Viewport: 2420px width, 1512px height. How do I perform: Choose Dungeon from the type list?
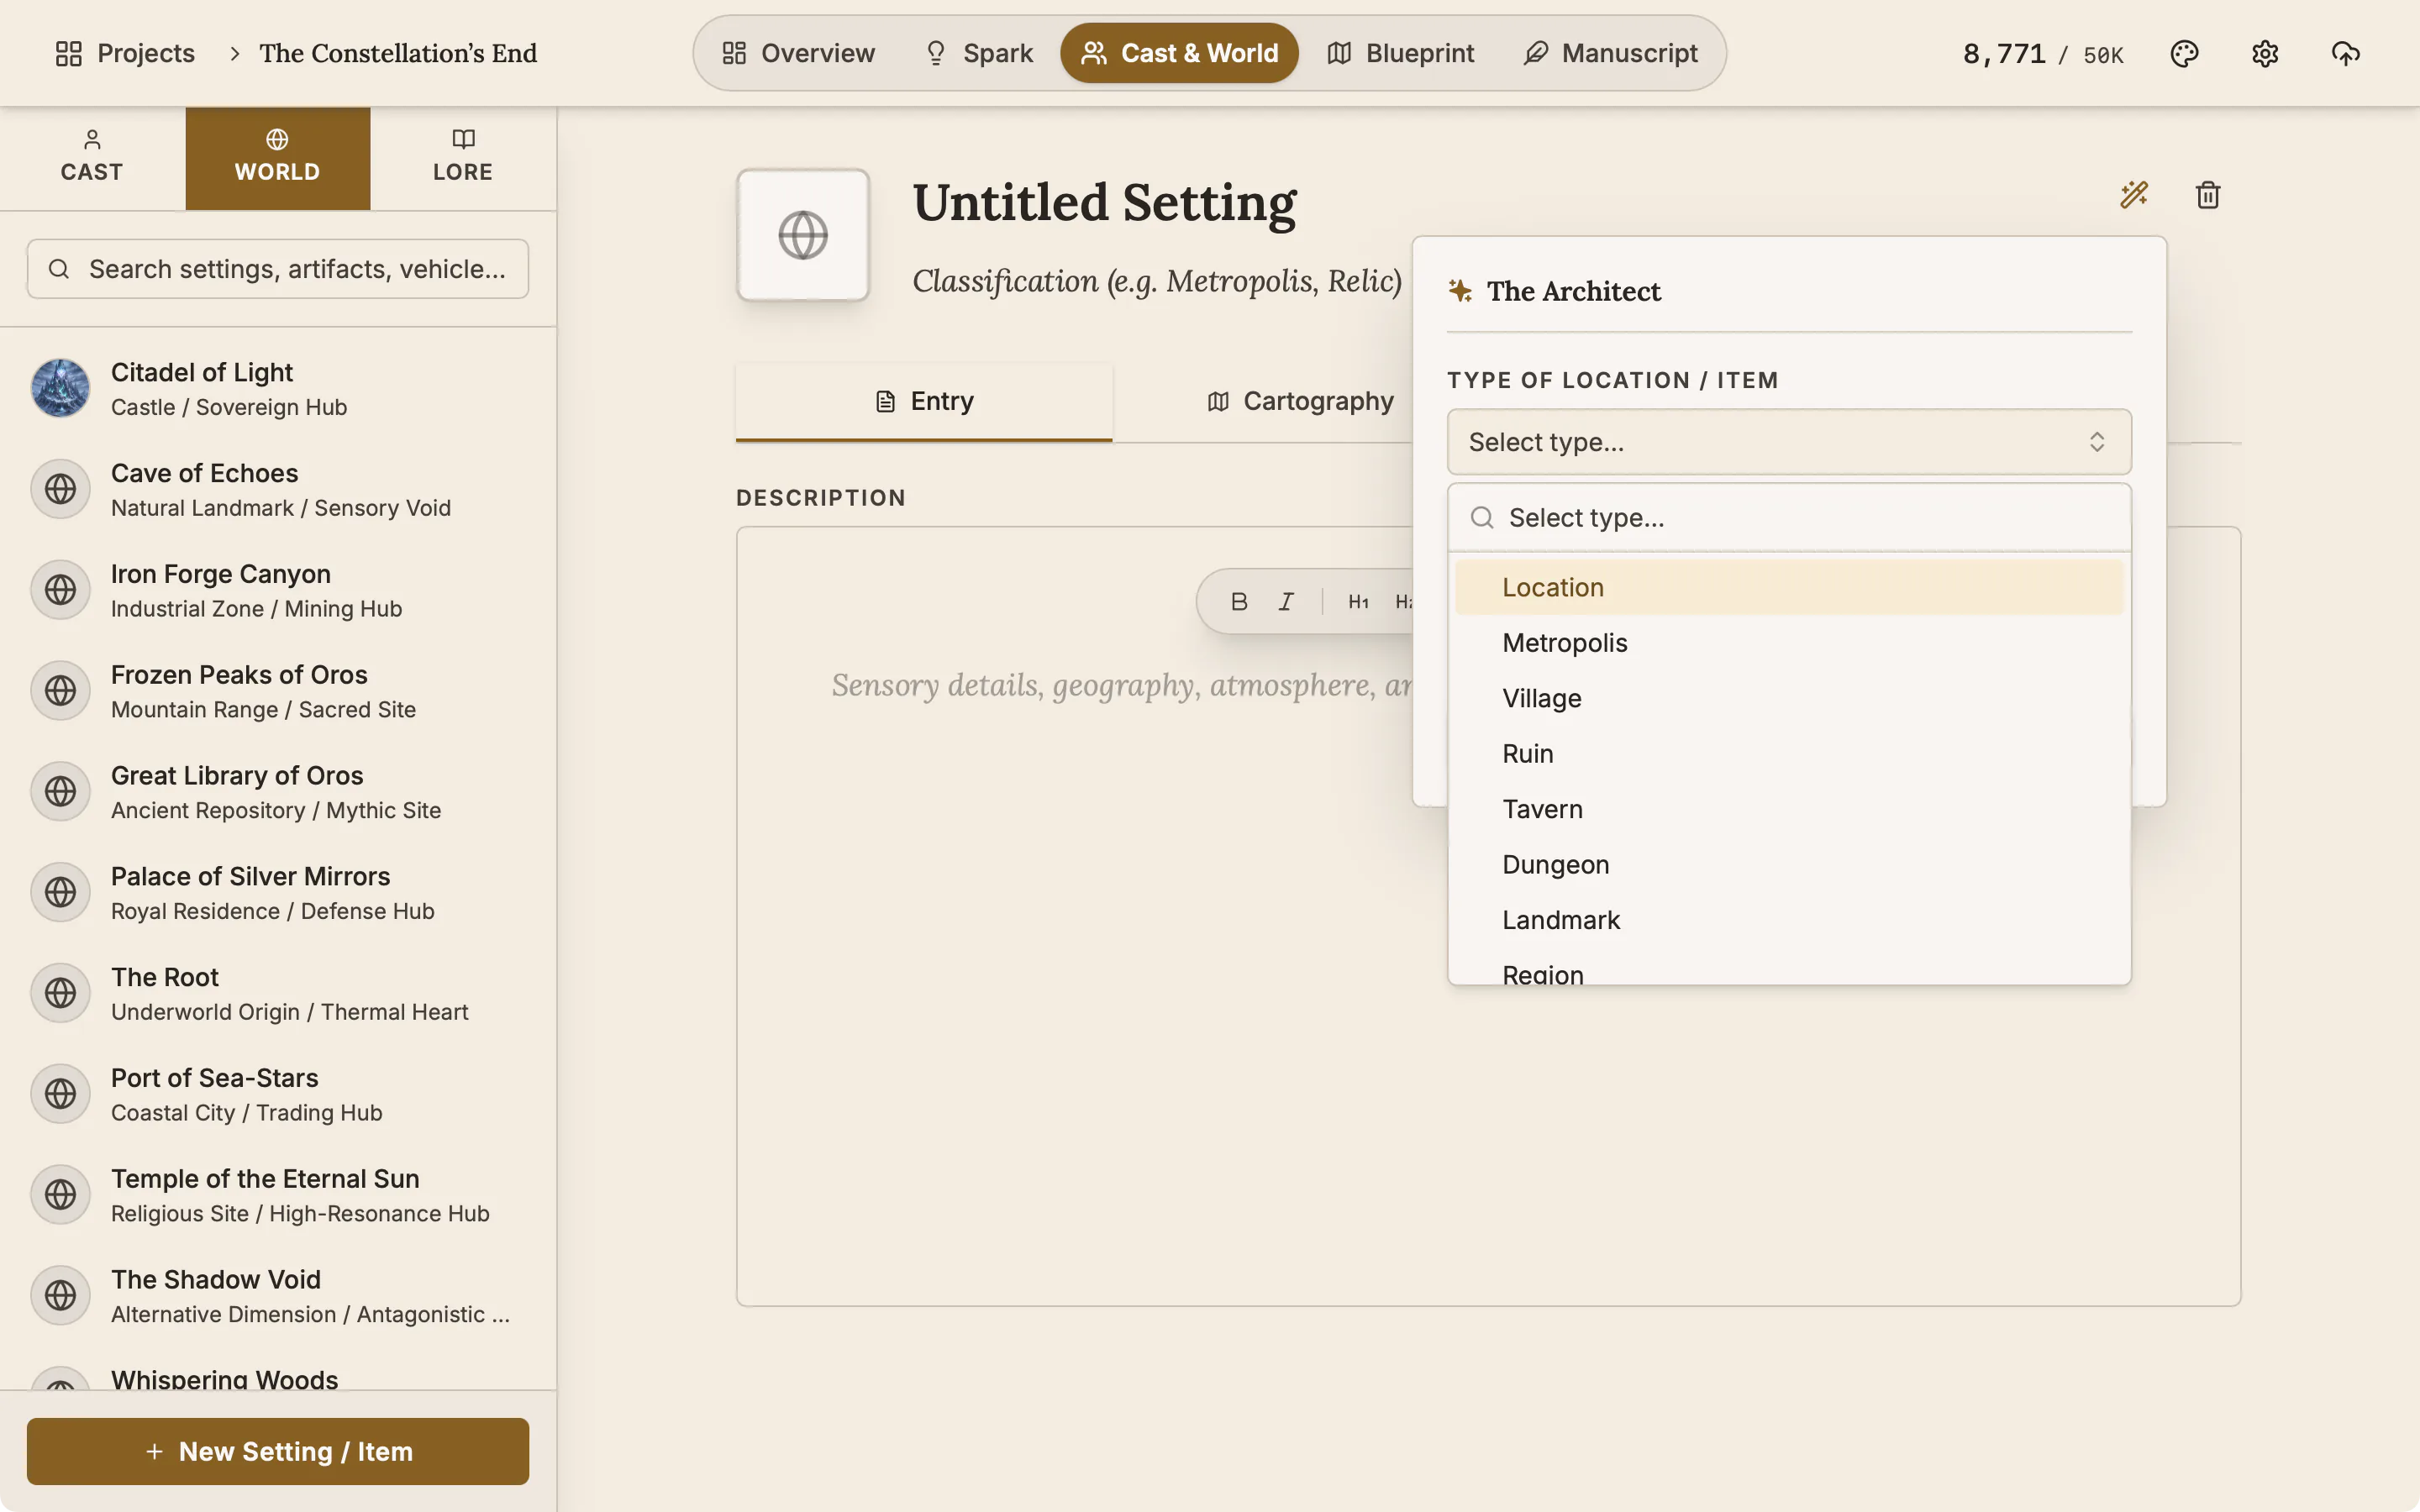pyautogui.click(x=1789, y=865)
